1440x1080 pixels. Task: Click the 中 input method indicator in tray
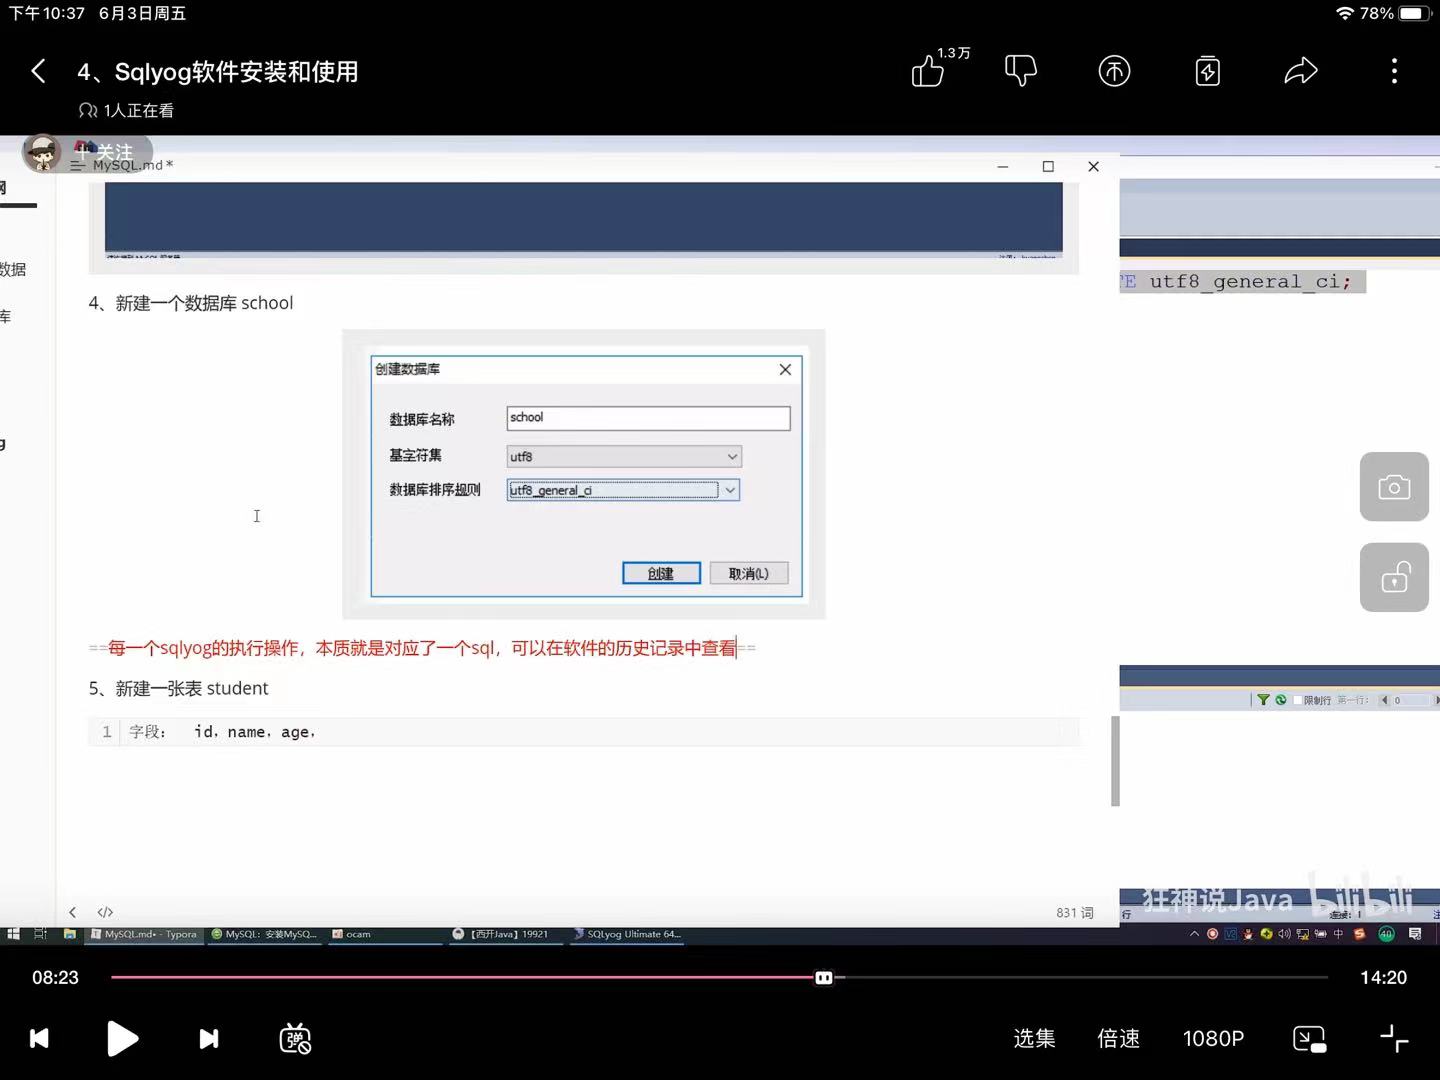1338,934
